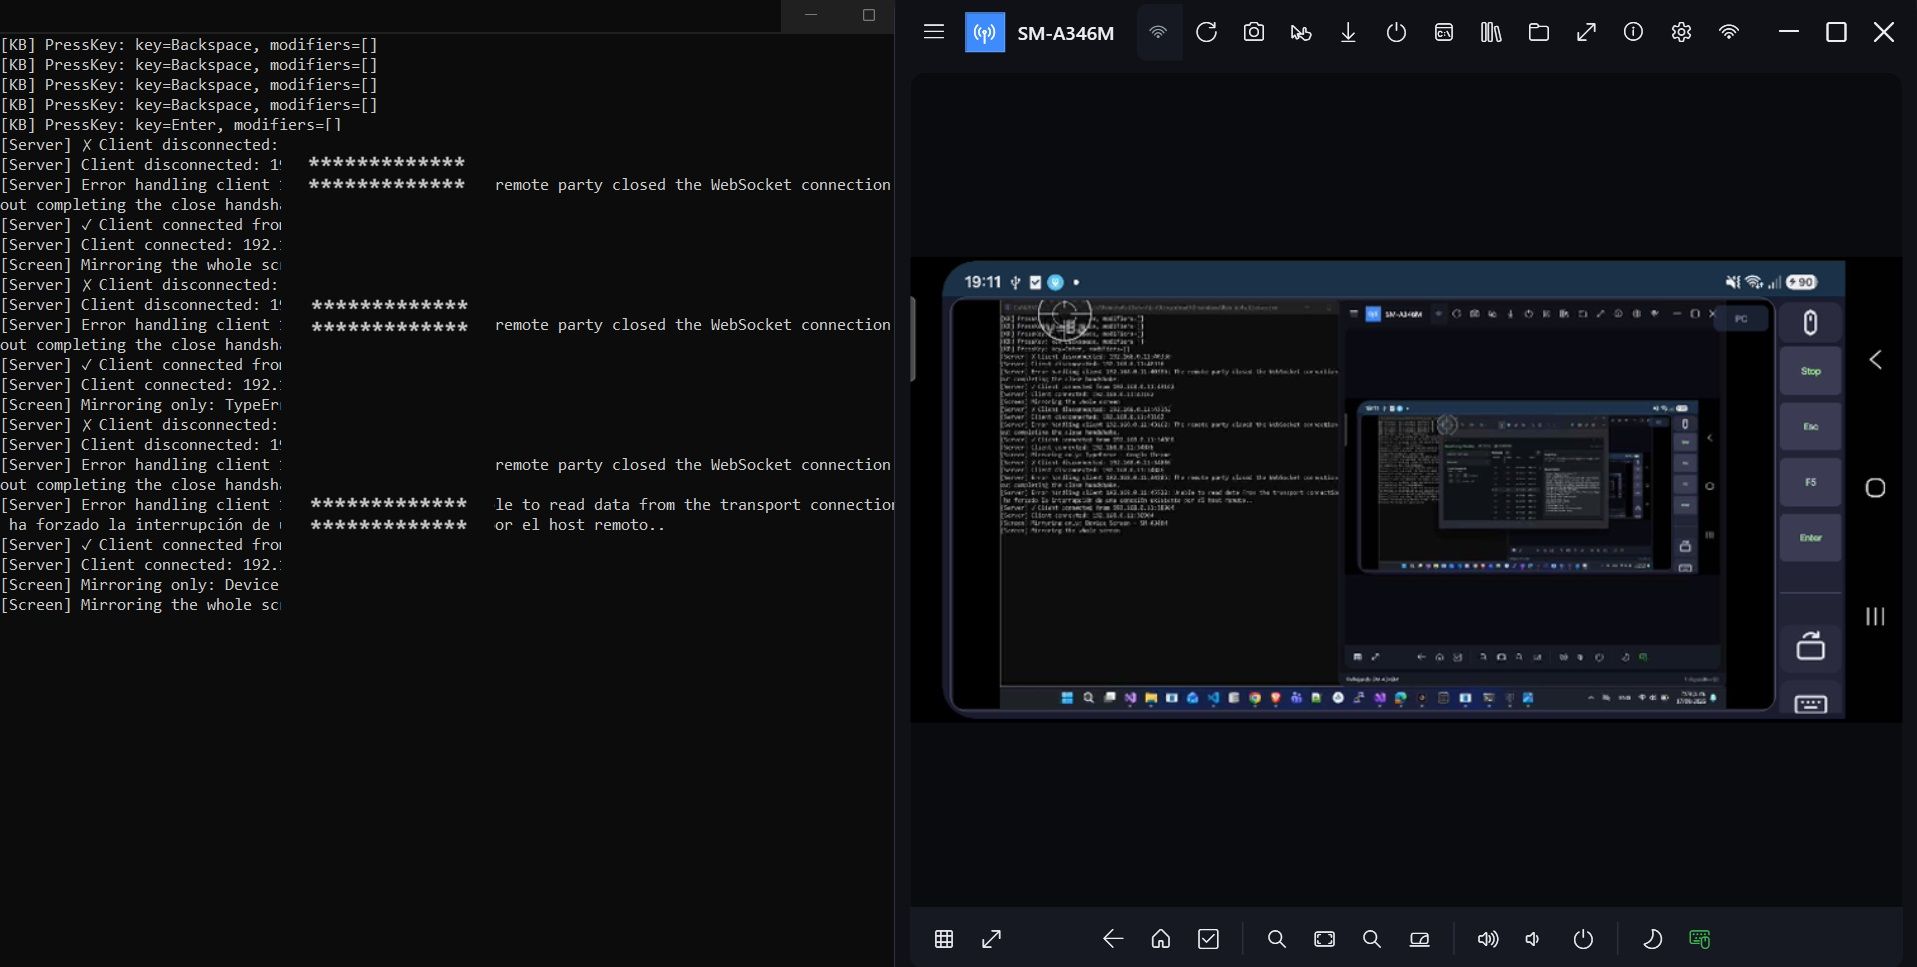Tap the Enter button on the phone panel
Image resolution: width=1917 pixels, height=967 pixels.
tap(1810, 538)
